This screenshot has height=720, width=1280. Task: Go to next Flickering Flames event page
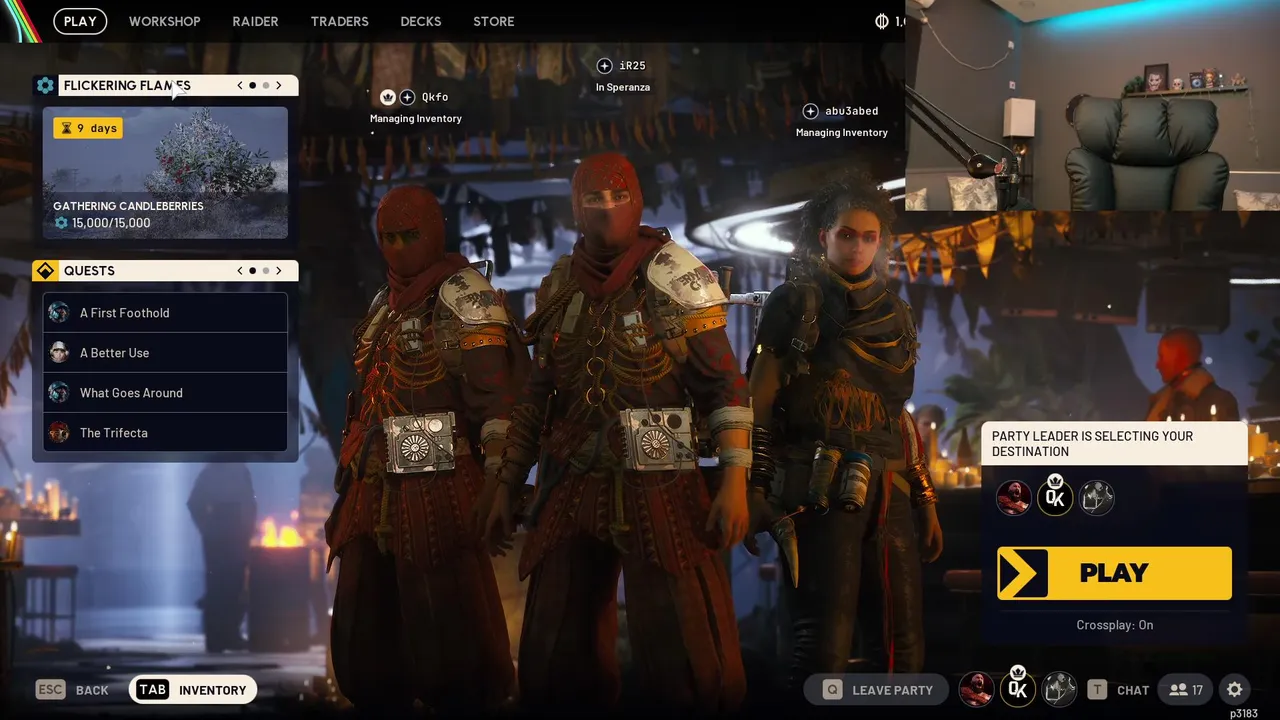[279, 85]
